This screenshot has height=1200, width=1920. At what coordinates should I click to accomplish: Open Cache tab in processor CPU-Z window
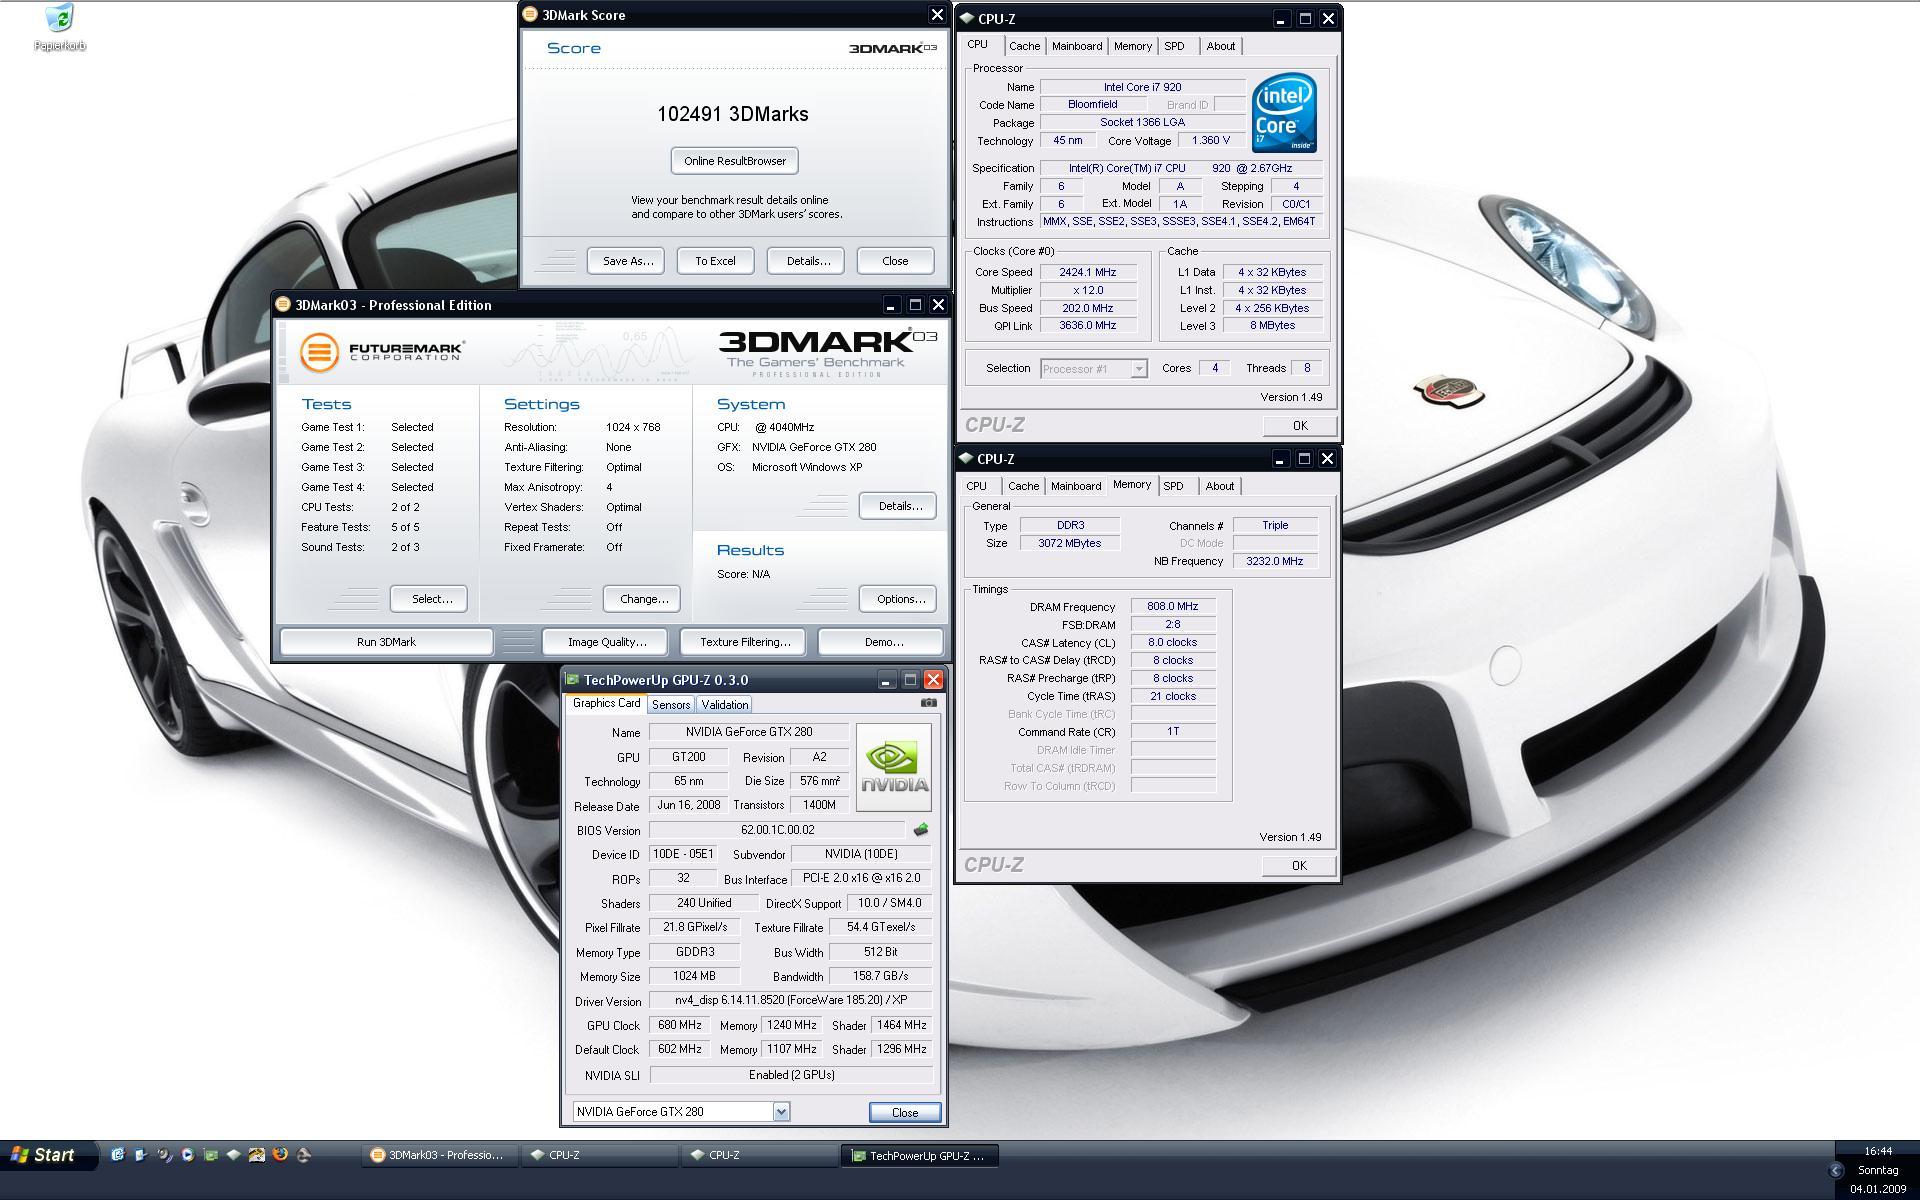click(1024, 46)
